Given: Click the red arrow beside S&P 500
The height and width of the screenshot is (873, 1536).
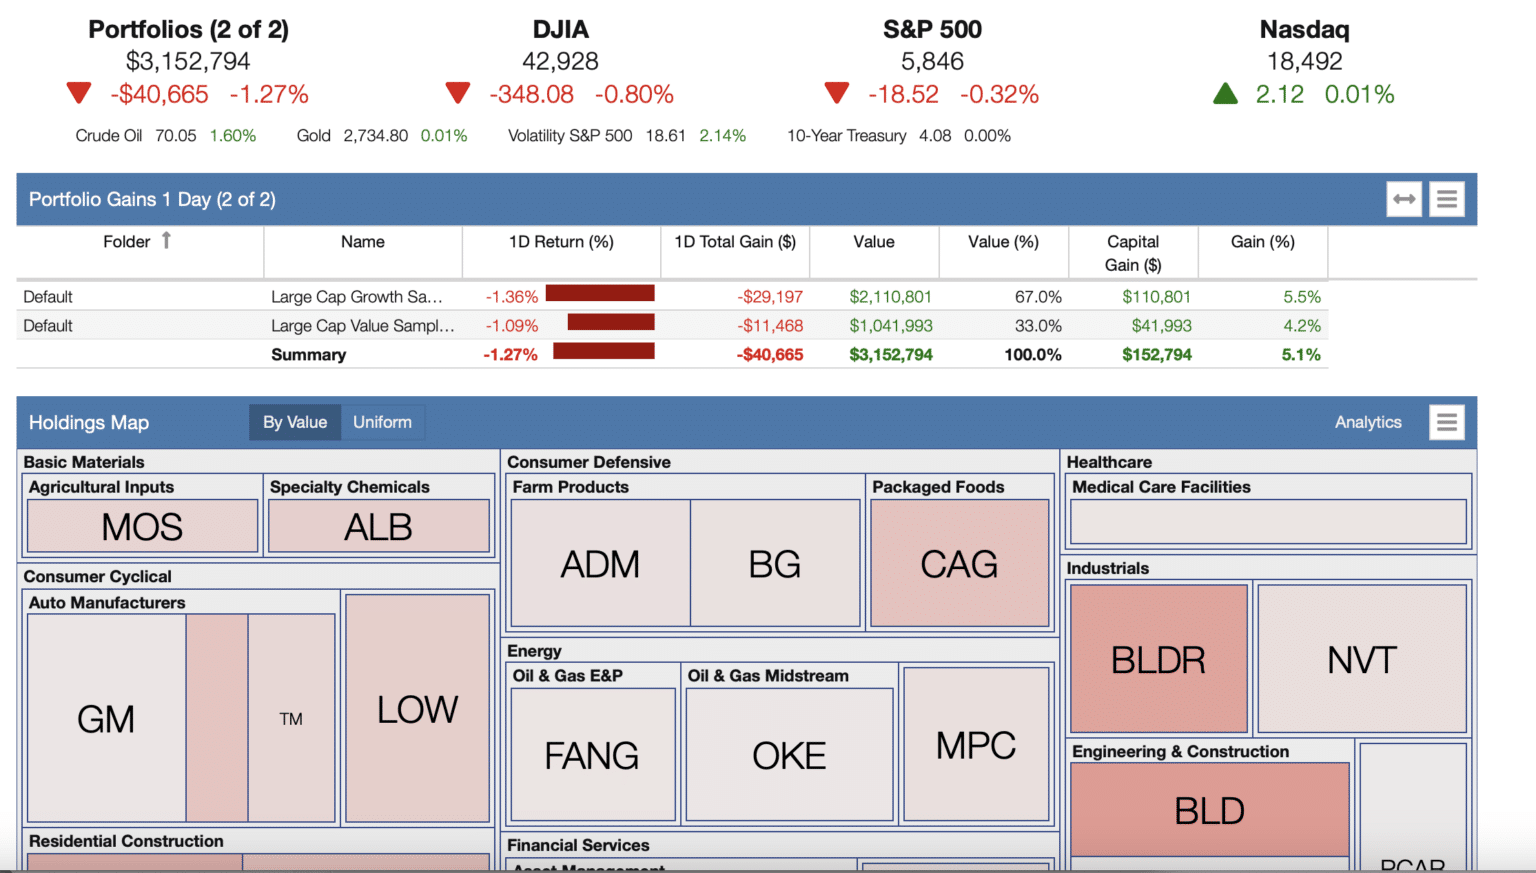Looking at the screenshot, I should tap(836, 92).
